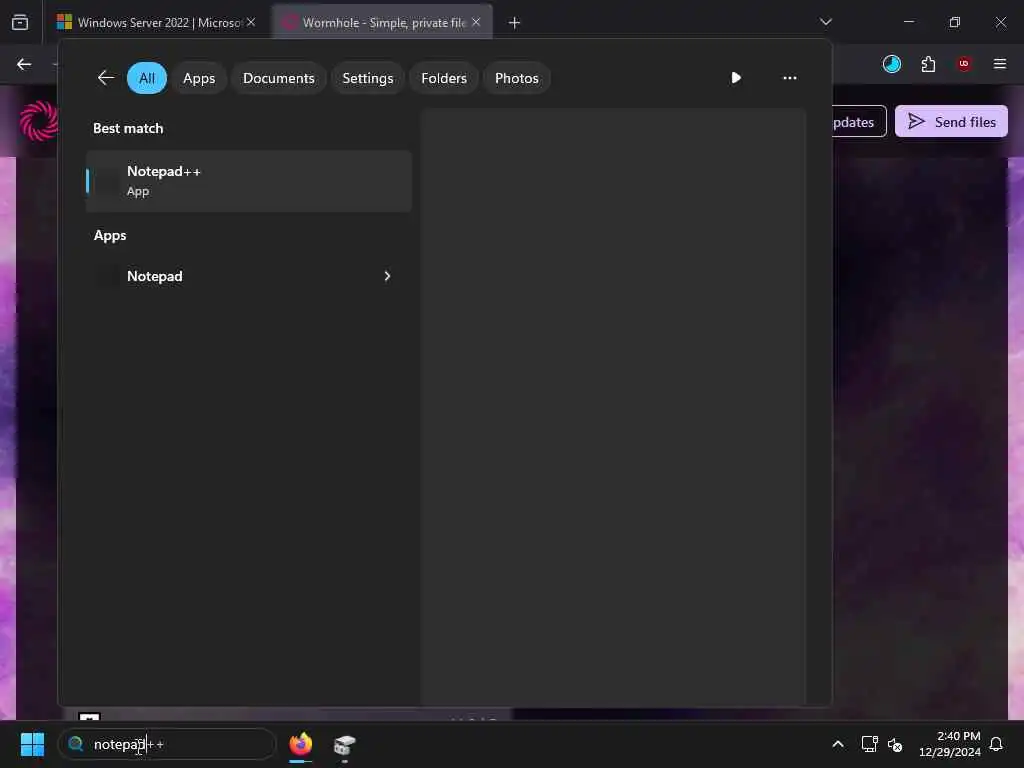Select the All search filter

click(x=147, y=78)
